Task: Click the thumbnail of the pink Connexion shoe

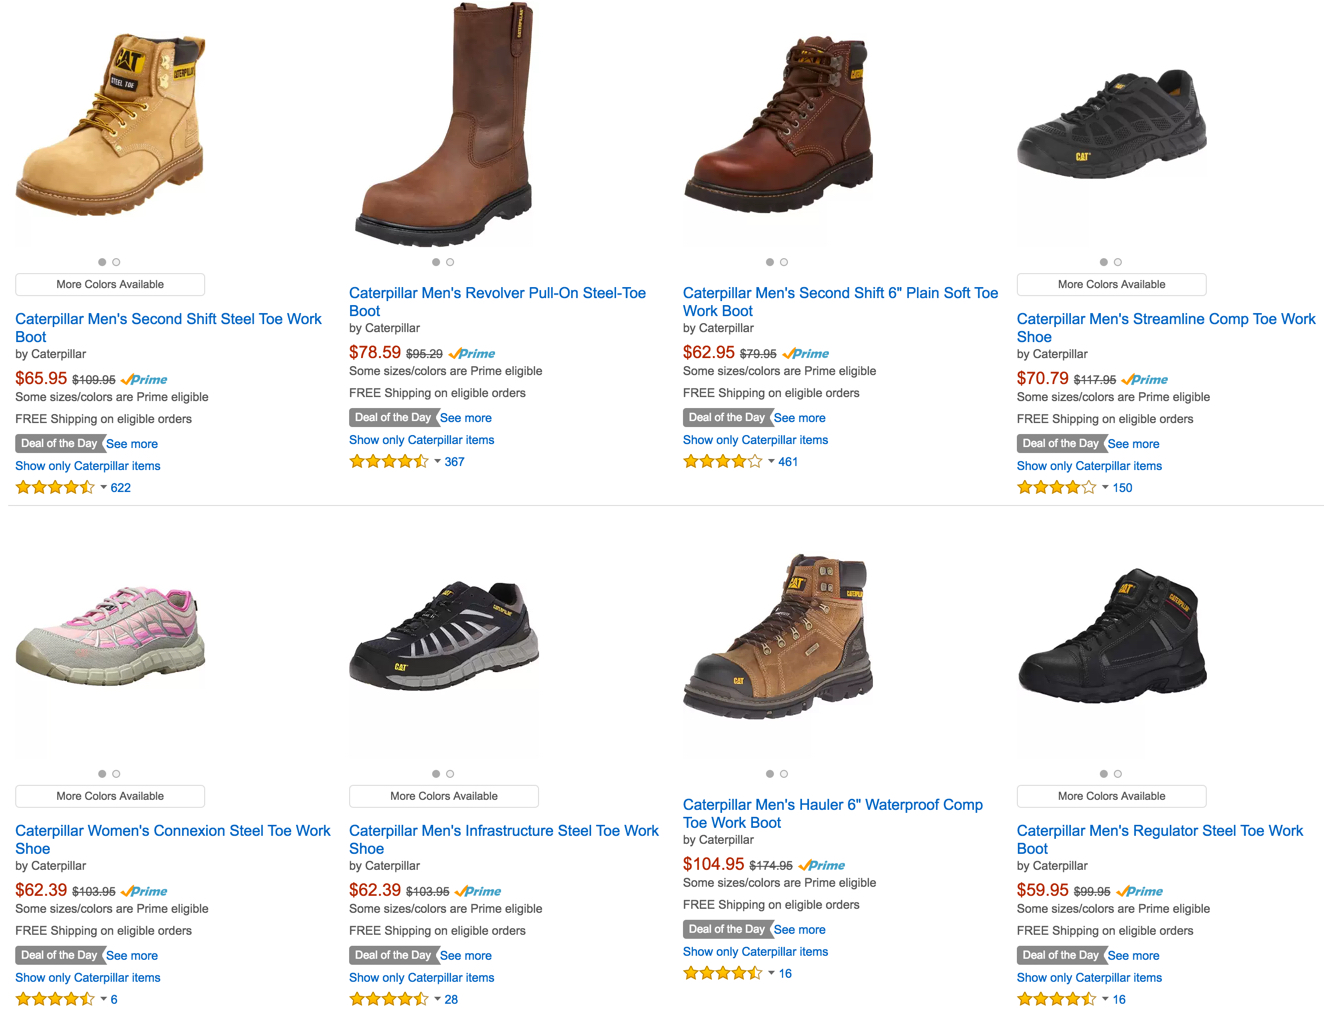Action: (110, 640)
